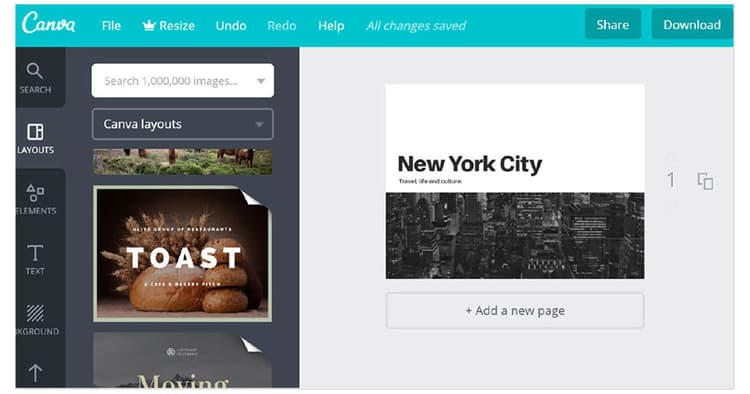
Task: Select the horses landscape layout thumbnail
Action: [x=183, y=162]
